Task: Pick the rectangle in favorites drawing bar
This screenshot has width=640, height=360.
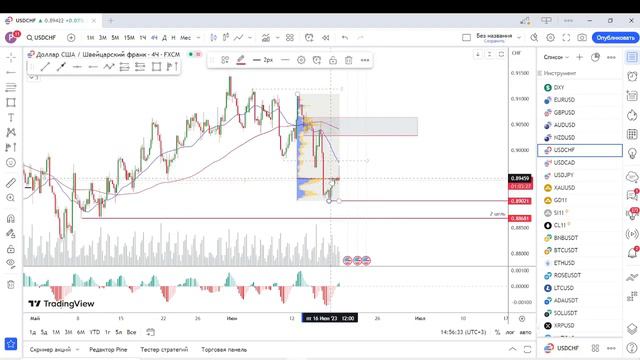Action: coord(156,67)
